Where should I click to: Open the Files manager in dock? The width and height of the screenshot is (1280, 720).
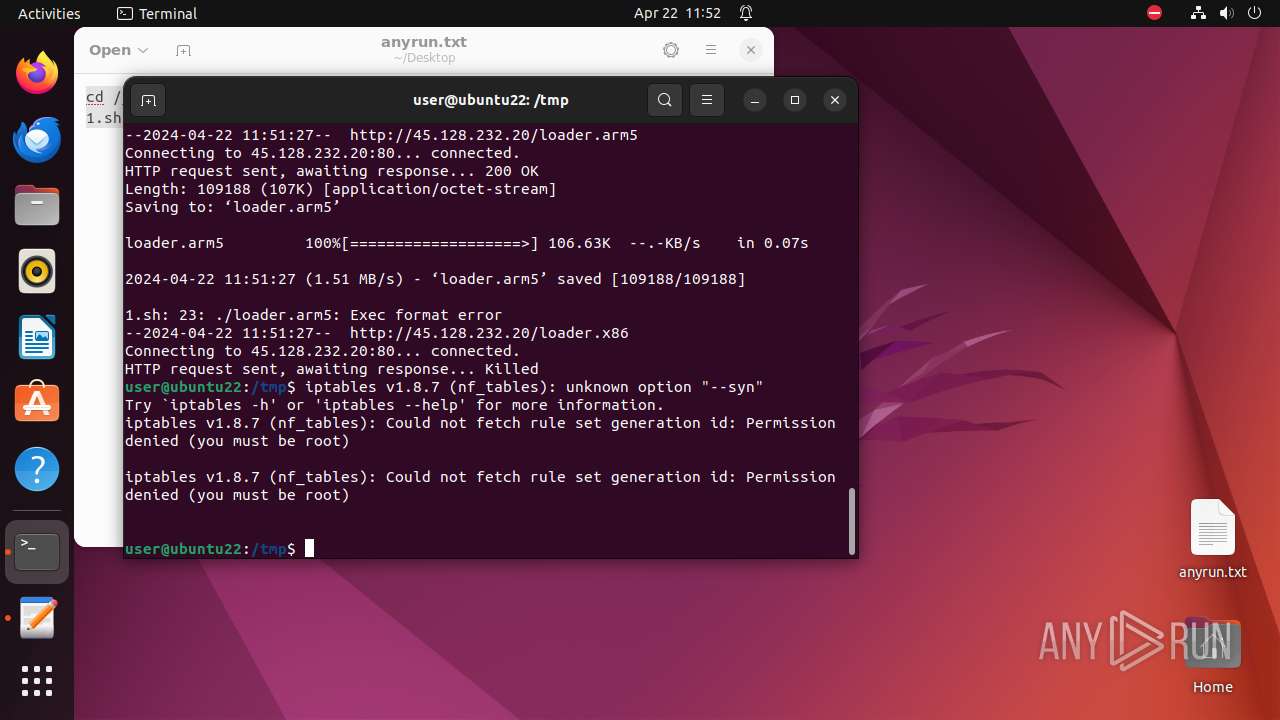click(x=37, y=205)
